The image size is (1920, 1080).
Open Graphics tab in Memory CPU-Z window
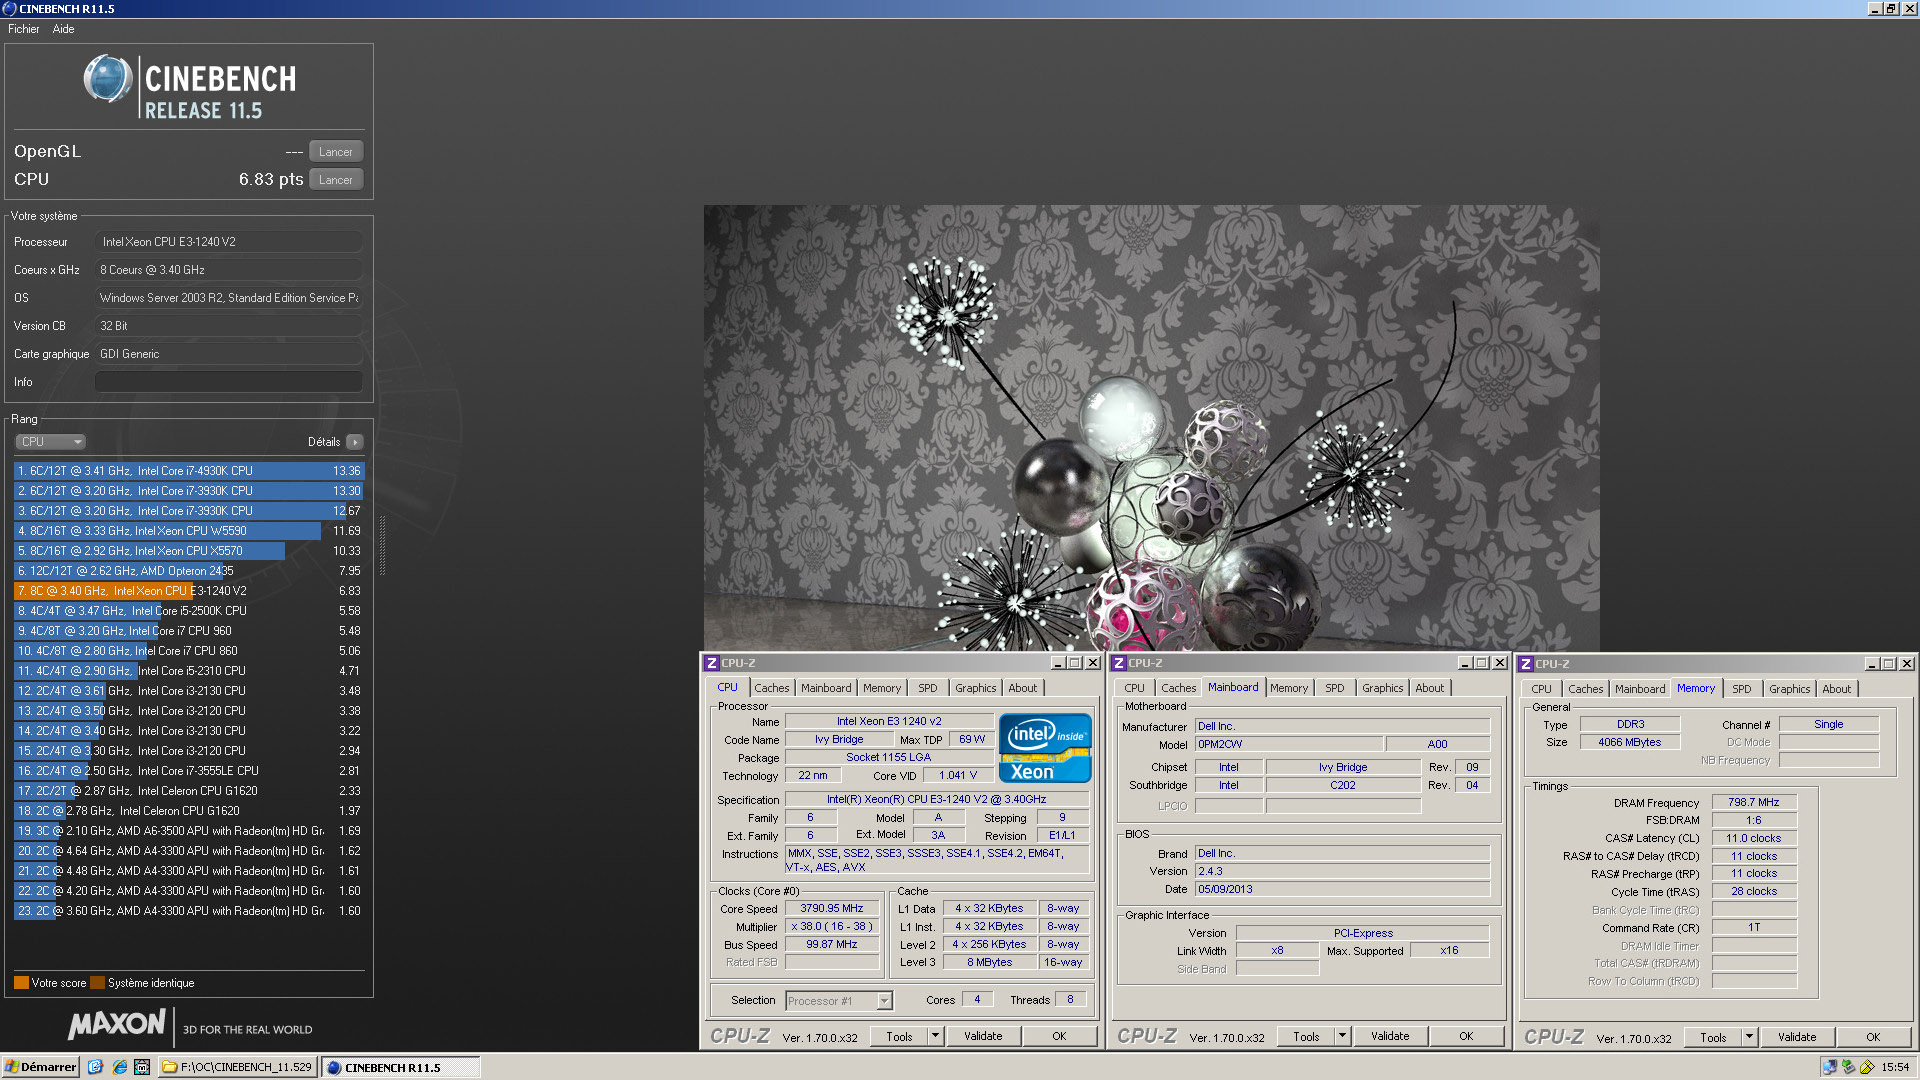point(1789,689)
